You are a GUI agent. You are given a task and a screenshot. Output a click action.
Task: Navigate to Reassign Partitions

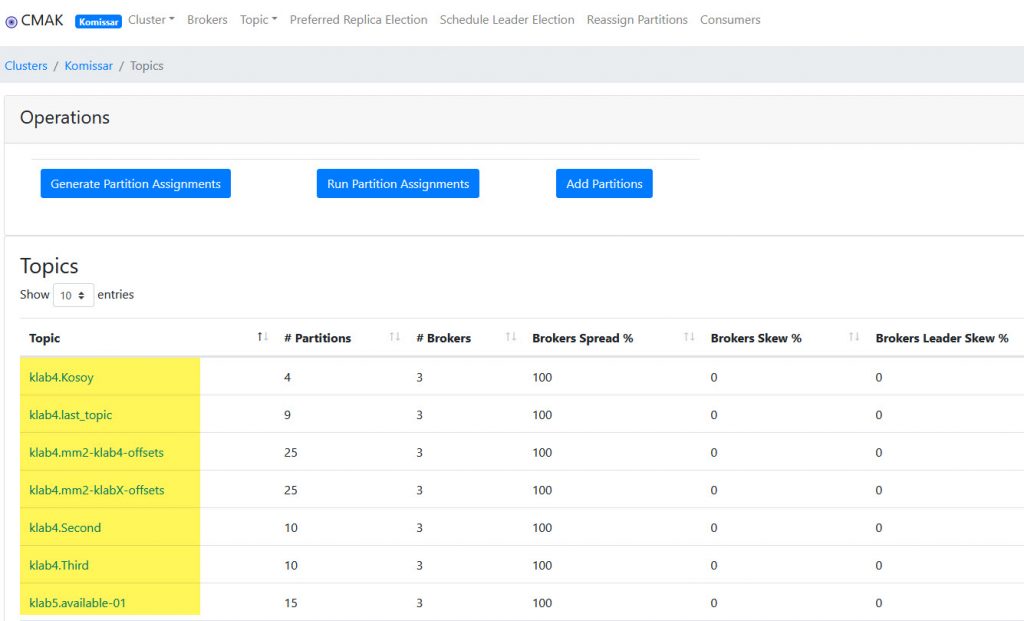tap(637, 20)
